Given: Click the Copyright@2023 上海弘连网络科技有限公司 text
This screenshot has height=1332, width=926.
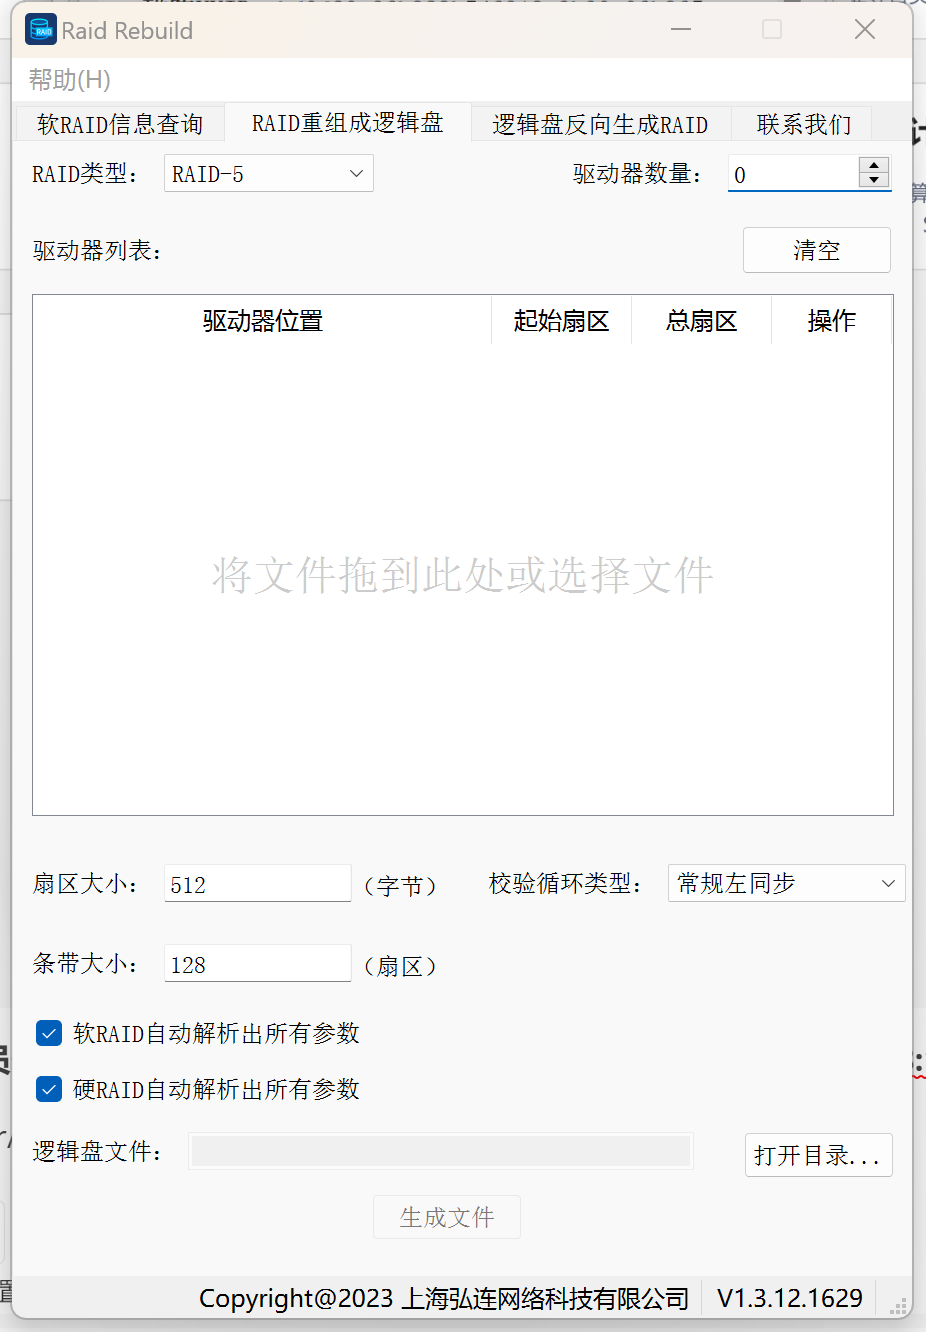Looking at the screenshot, I should (444, 1298).
